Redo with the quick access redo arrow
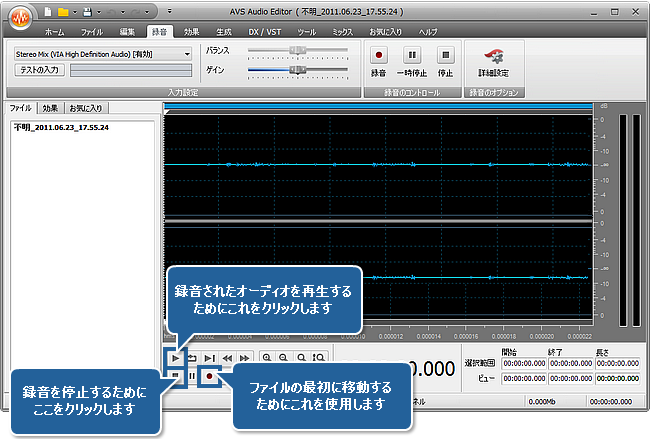The width and height of the screenshot is (650, 439). pos(135,12)
